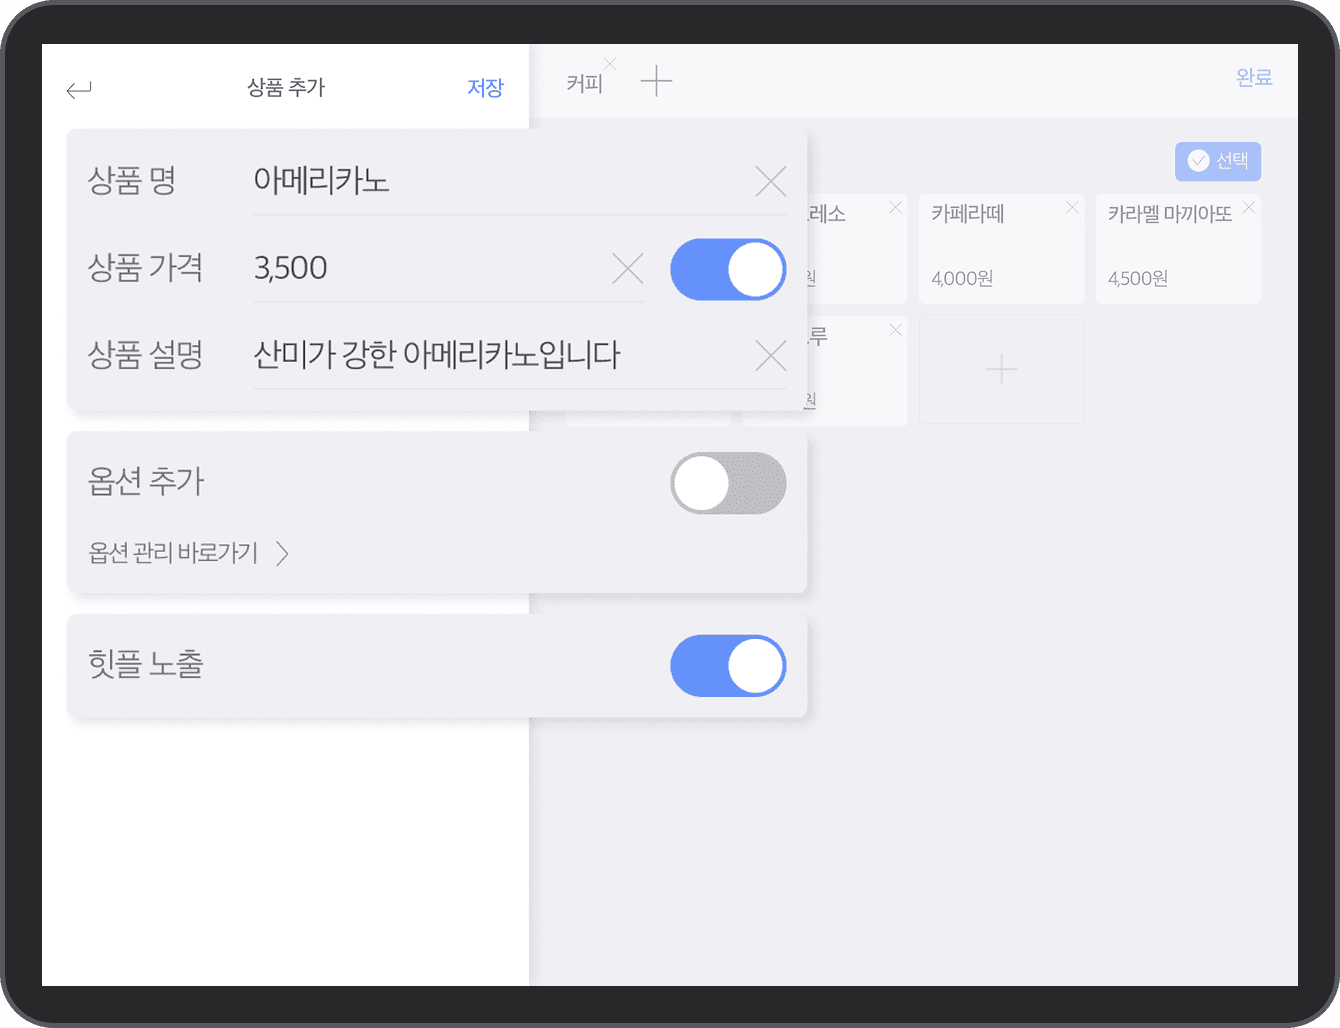Add a new category with the plus icon

point(657,80)
